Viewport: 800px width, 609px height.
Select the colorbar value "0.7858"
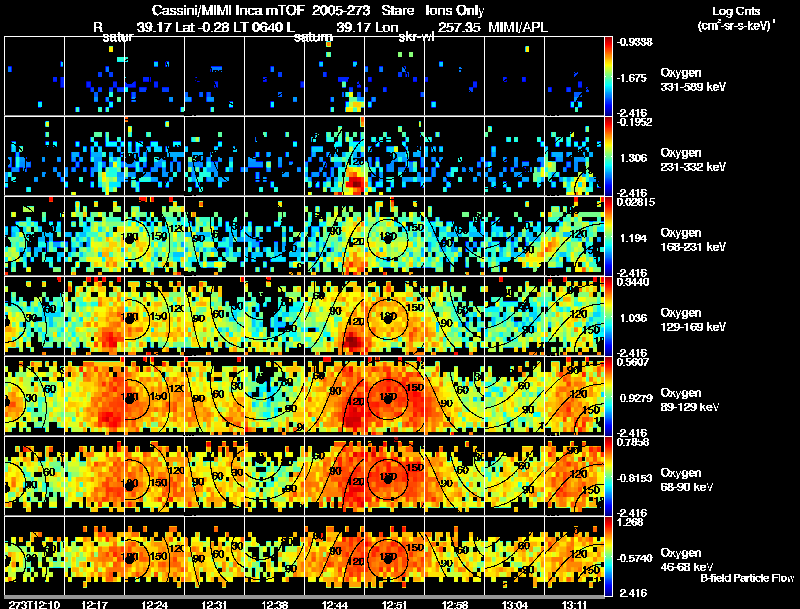pos(634,443)
